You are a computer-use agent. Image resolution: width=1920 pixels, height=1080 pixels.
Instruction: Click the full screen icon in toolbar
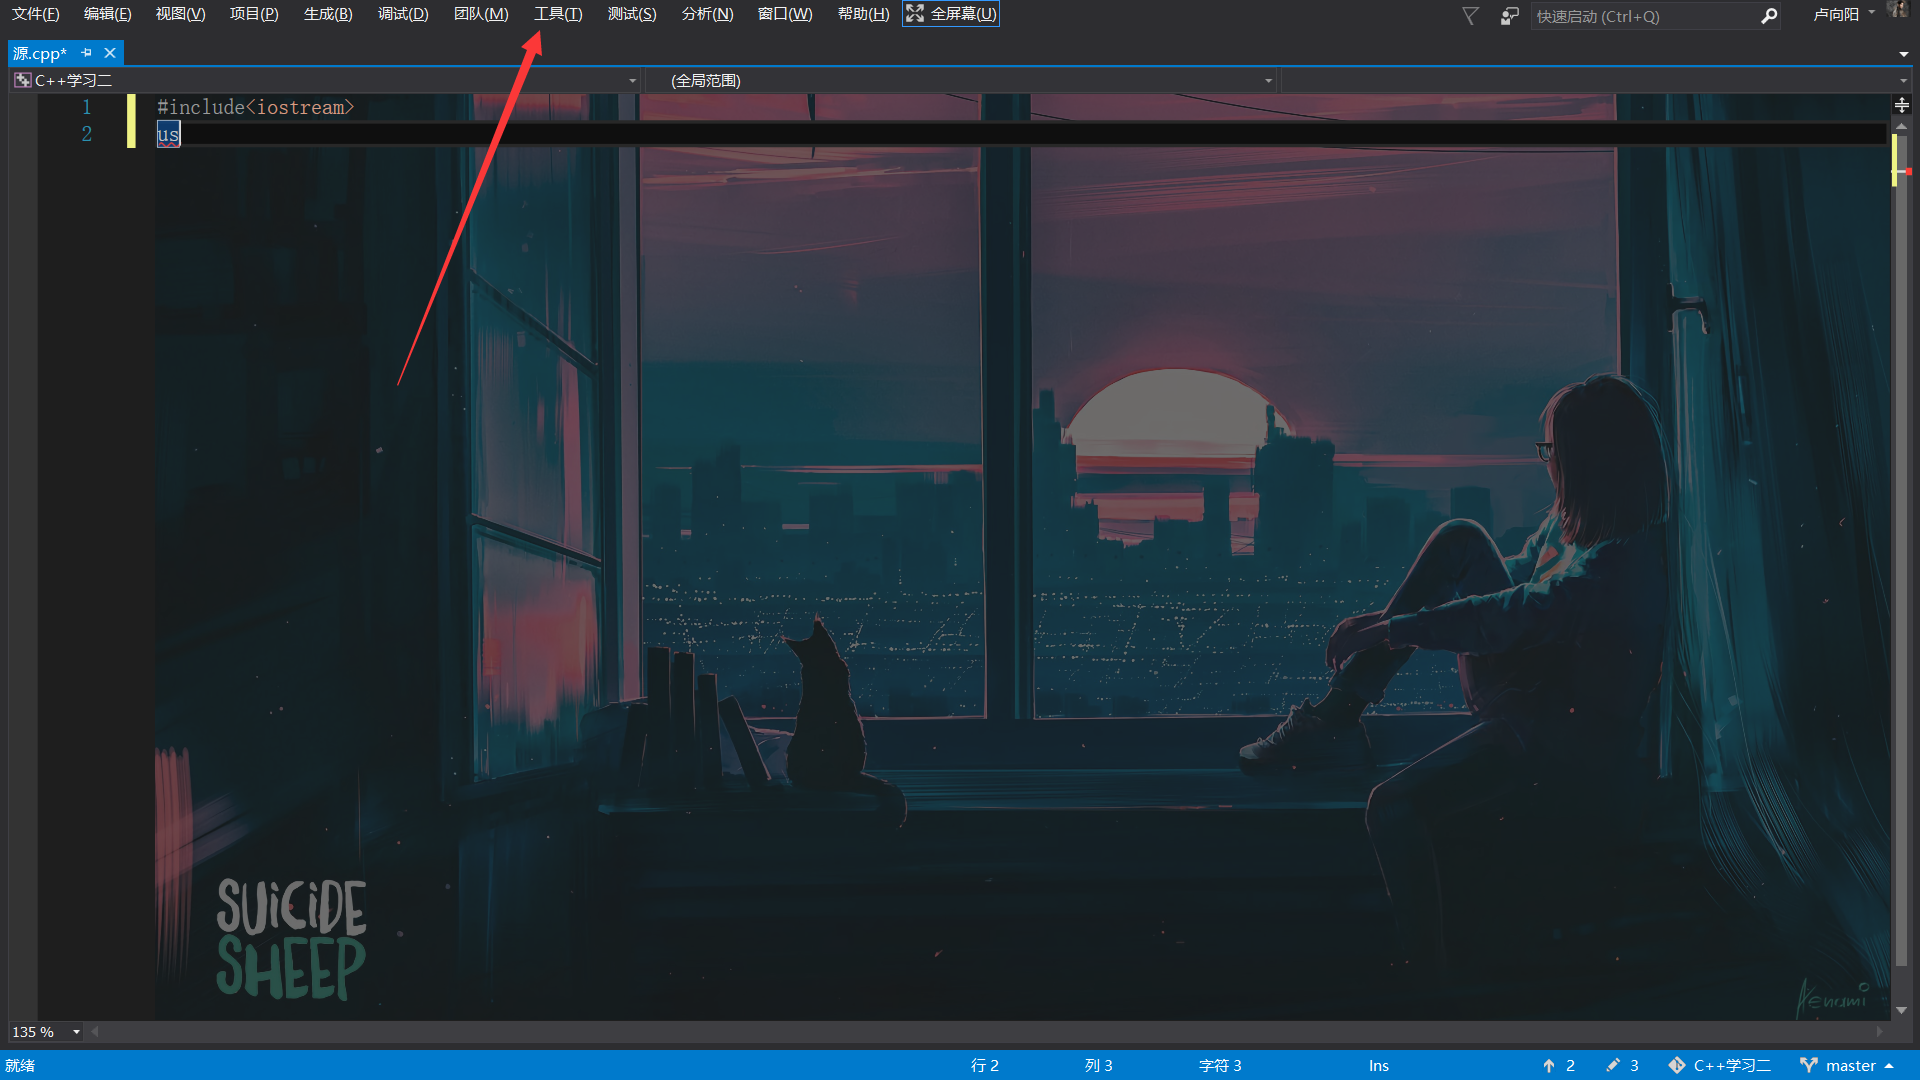pos(915,13)
